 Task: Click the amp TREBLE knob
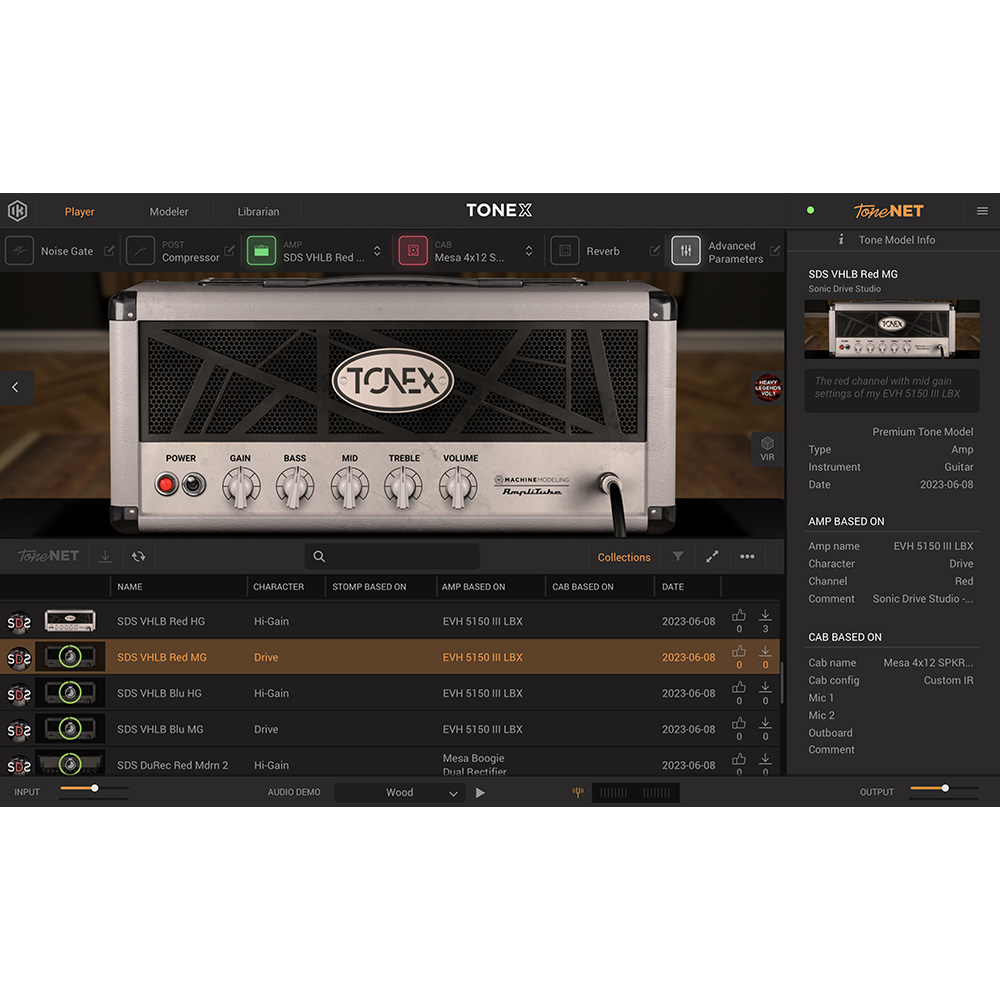coord(403,486)
